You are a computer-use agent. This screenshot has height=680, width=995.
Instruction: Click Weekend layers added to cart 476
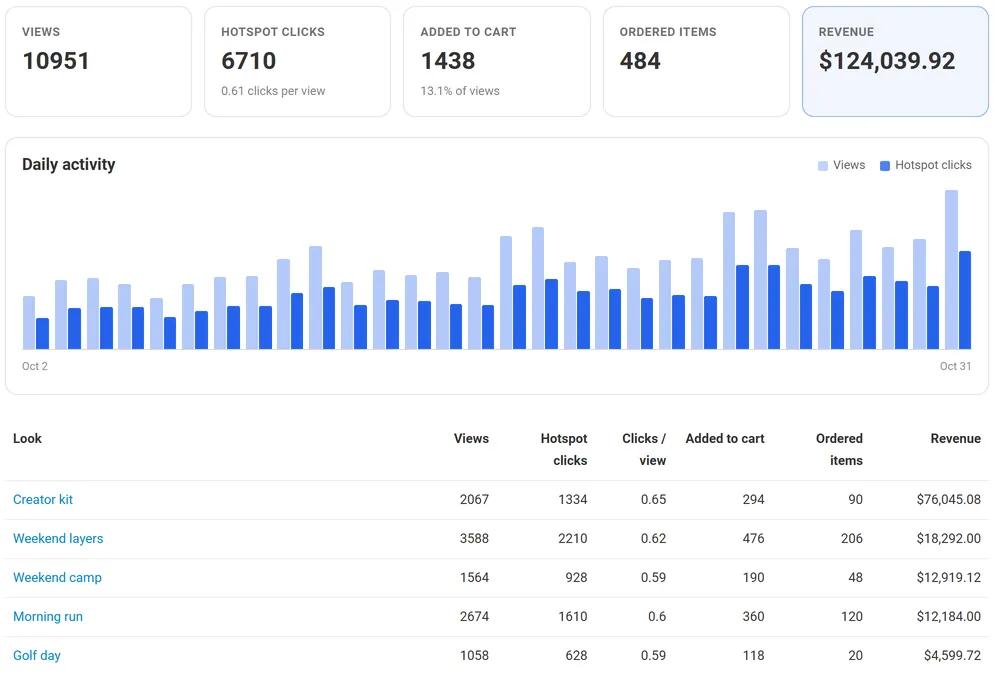[754, 539]
